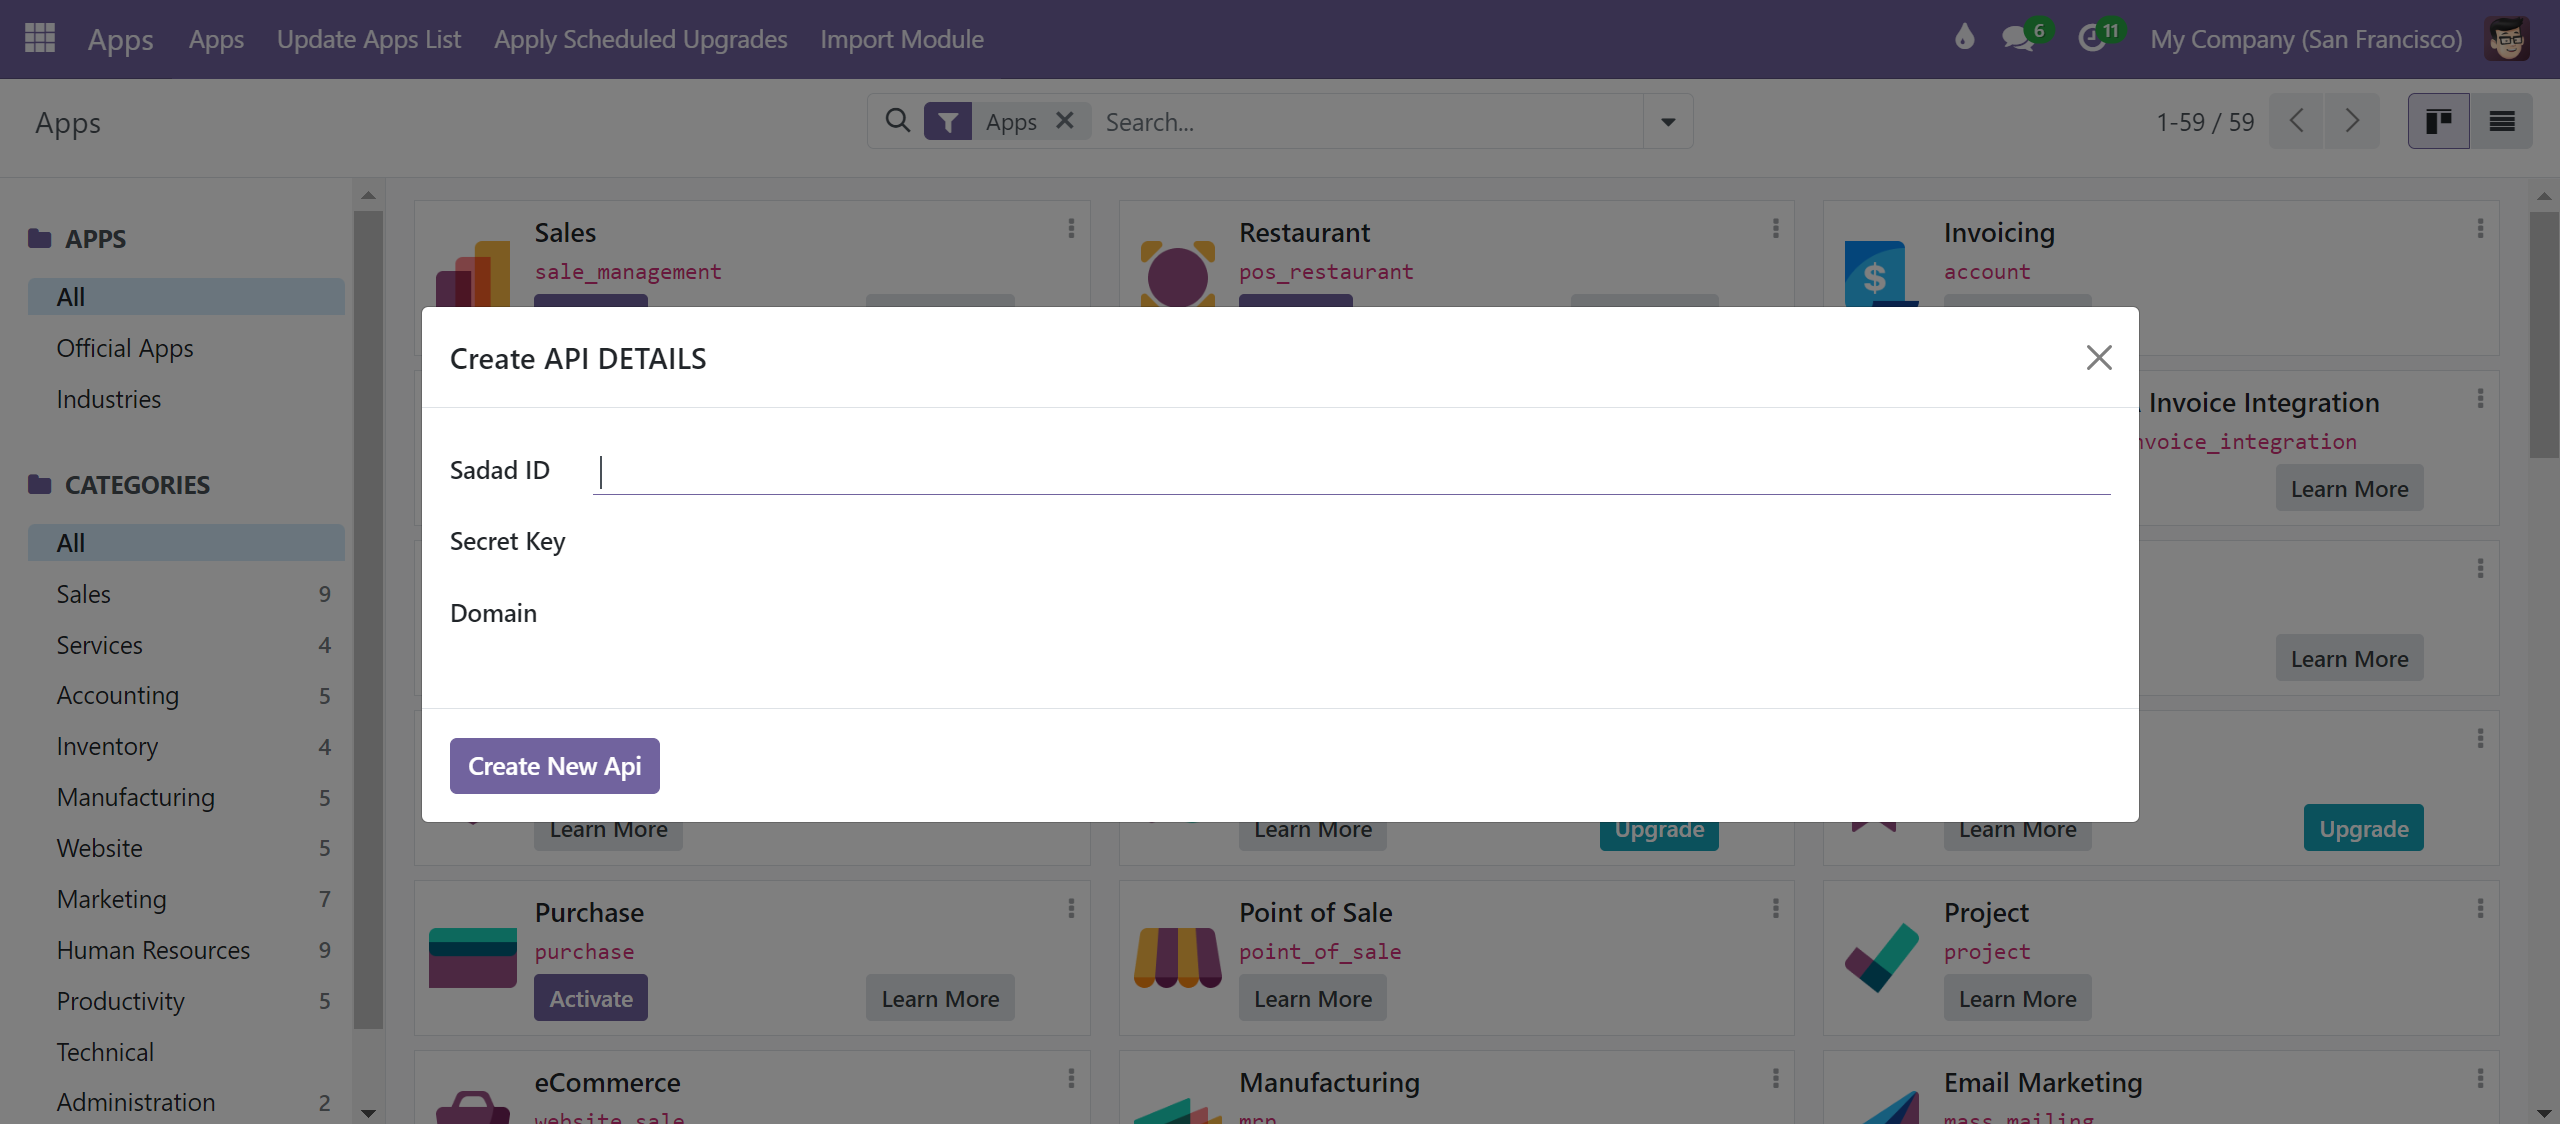Click the Point of Sale app icon
Image resolution: width=2560 pixels, height=1124 pixels.
(1177, 957)
